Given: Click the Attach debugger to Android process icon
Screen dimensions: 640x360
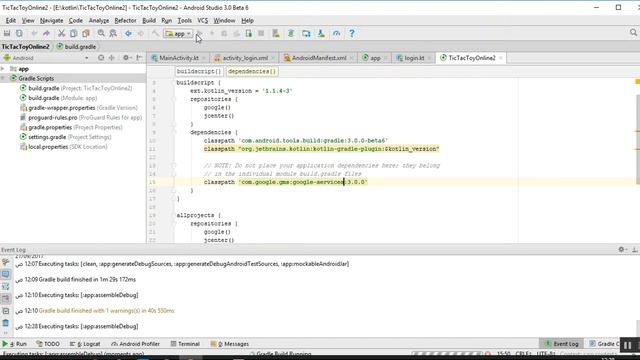Looking at the screenshot, I should [x=249, y=33].
